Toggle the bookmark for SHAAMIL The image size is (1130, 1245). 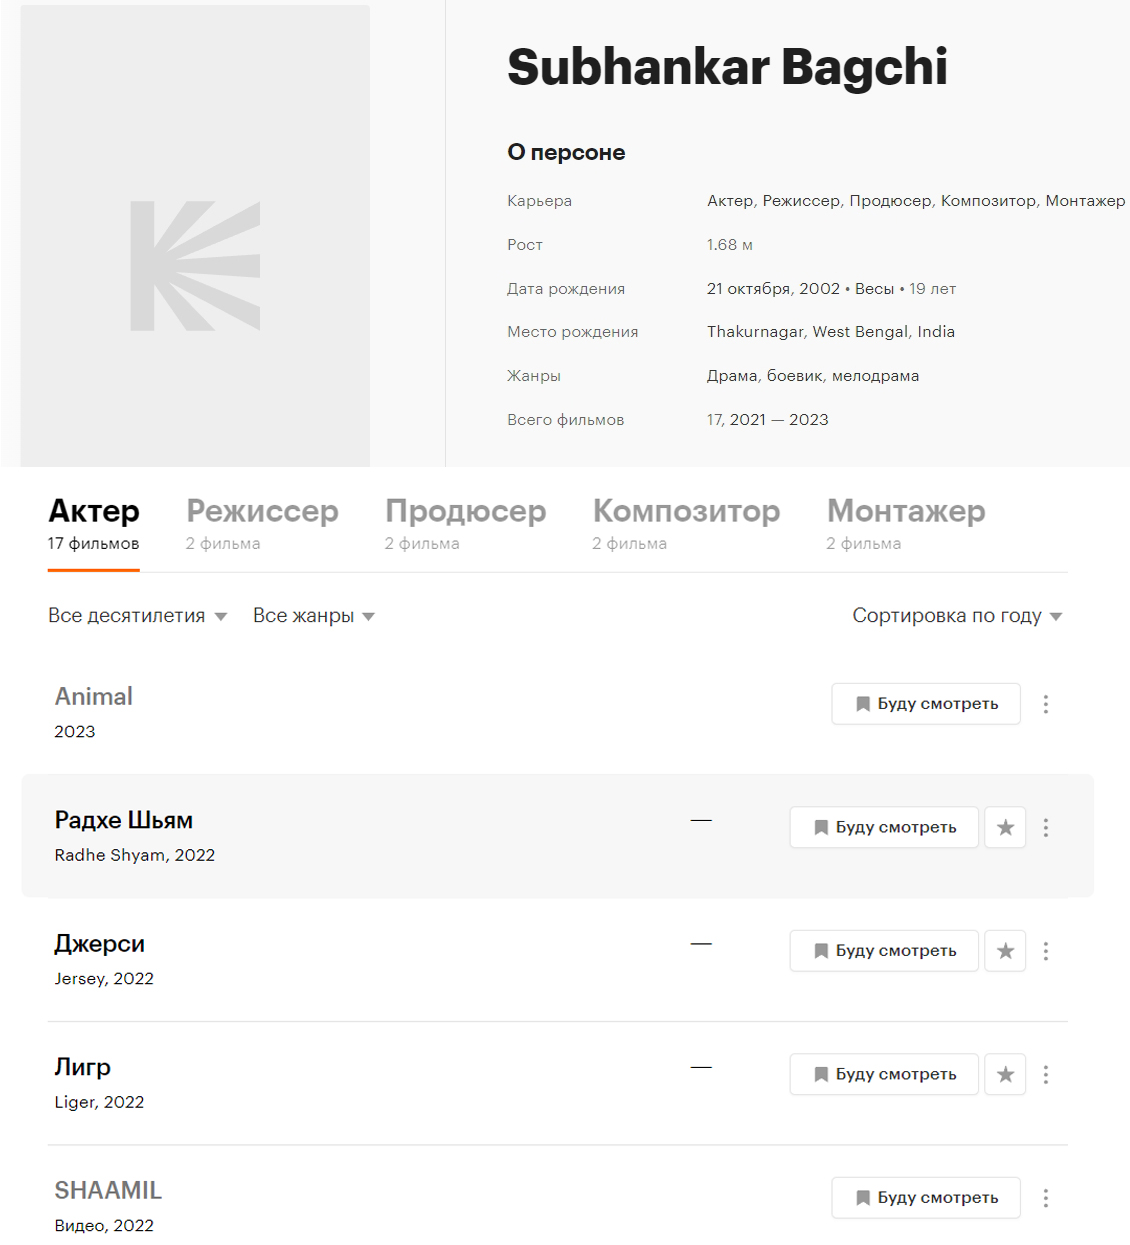click(x=862, y=1197)
